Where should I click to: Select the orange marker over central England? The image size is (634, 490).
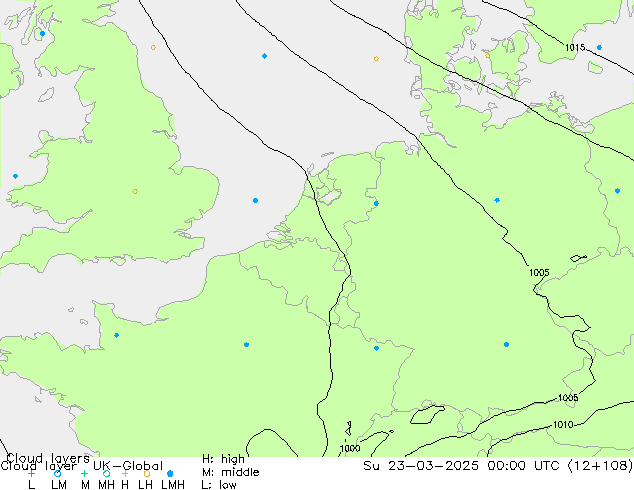point(135,191)
